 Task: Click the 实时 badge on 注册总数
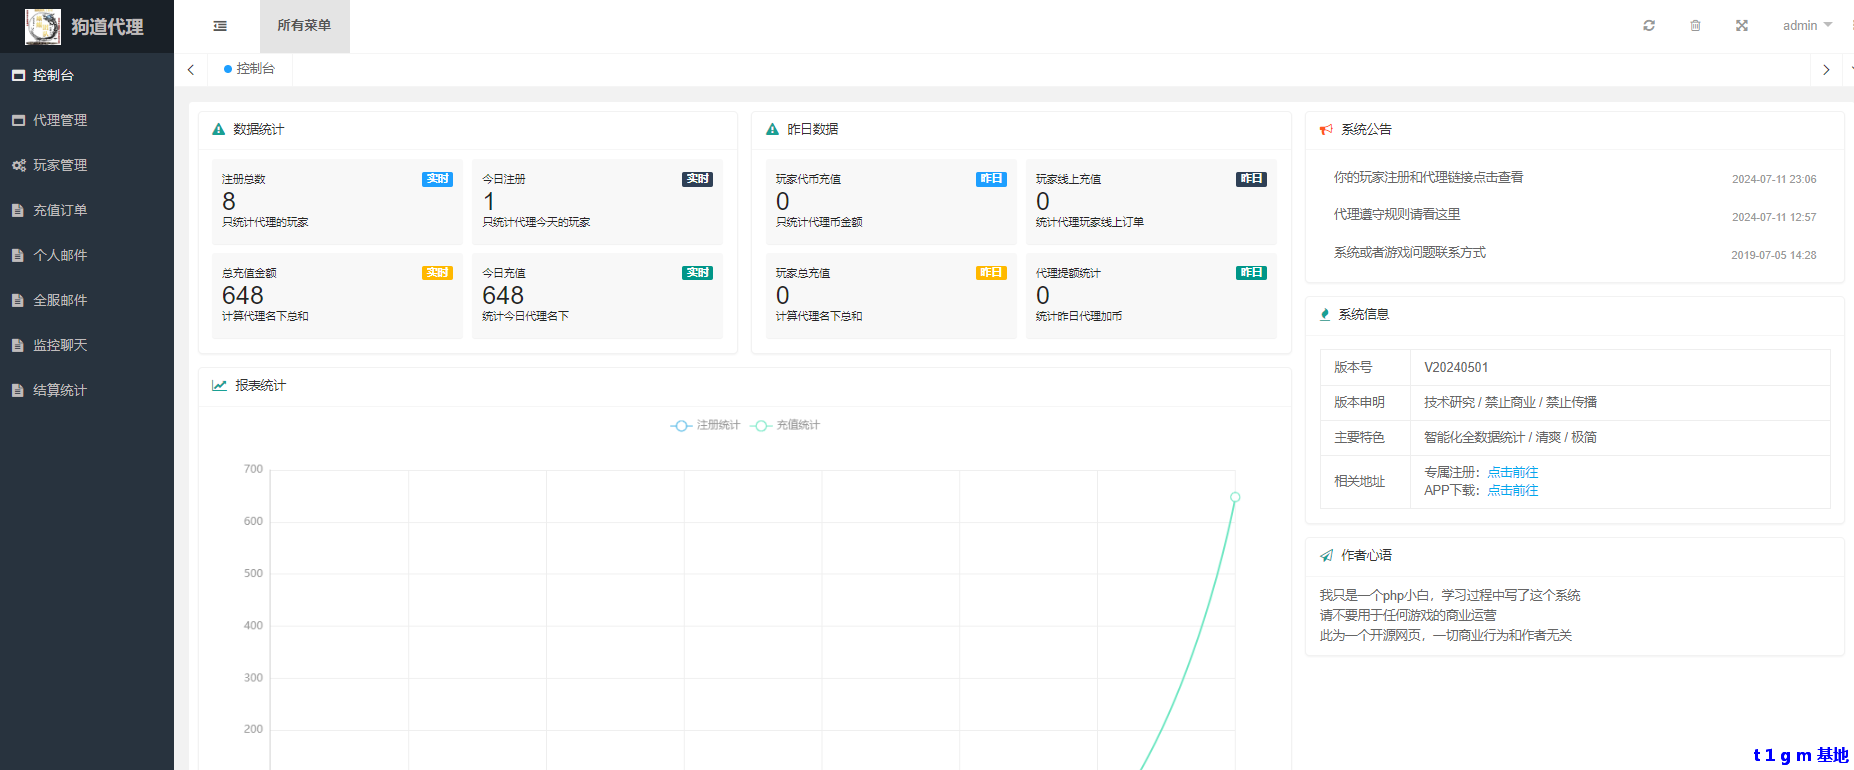437,179
